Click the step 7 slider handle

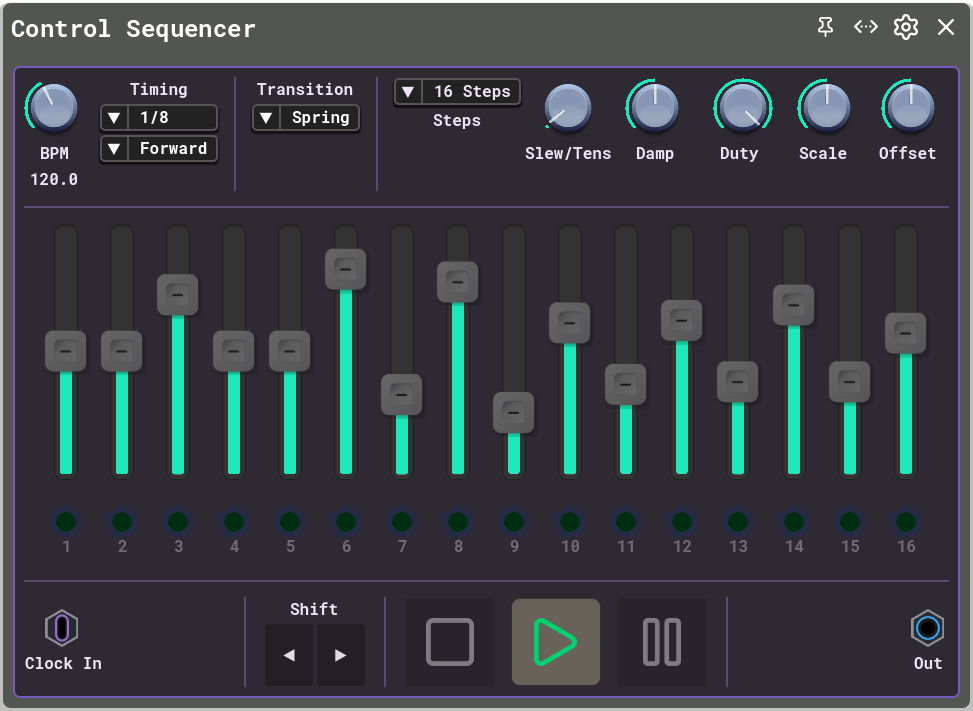click(402, 395)
